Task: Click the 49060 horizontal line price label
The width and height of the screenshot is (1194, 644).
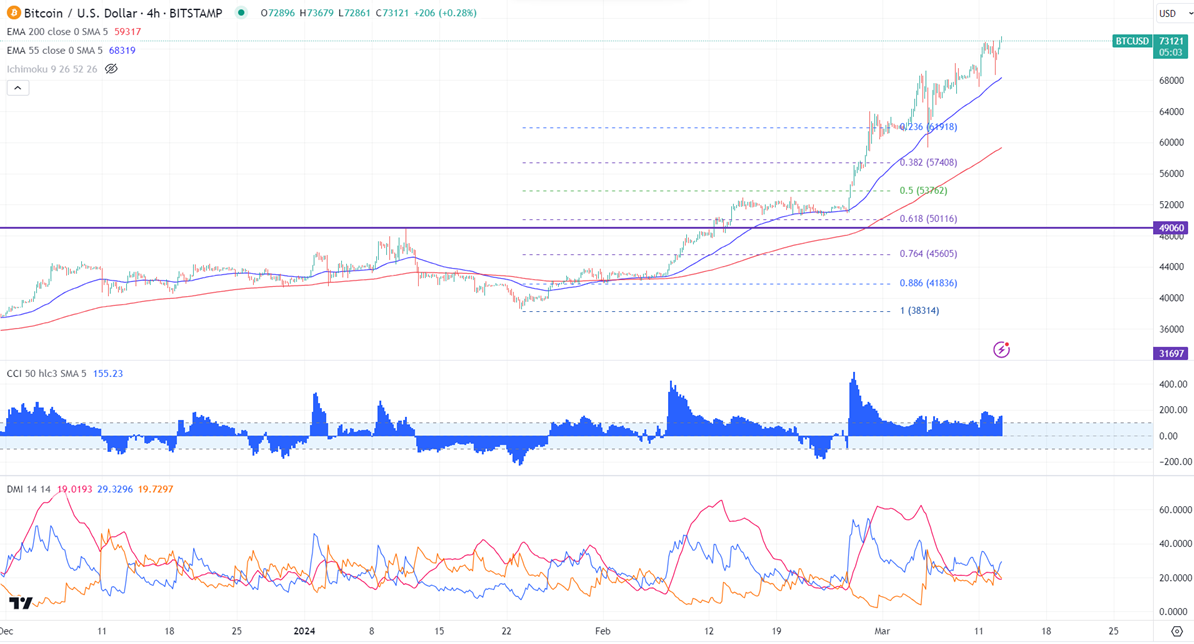Action: pos(1171,228)
